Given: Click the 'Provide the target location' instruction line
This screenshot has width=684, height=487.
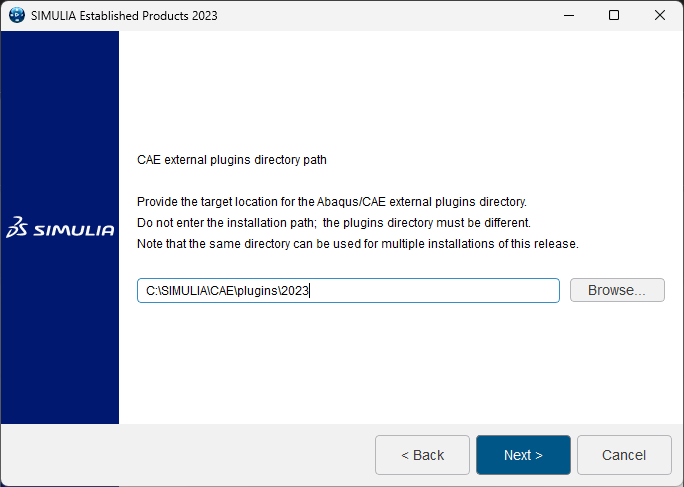Looking at the screenshot, I should (x=331, y=201).
